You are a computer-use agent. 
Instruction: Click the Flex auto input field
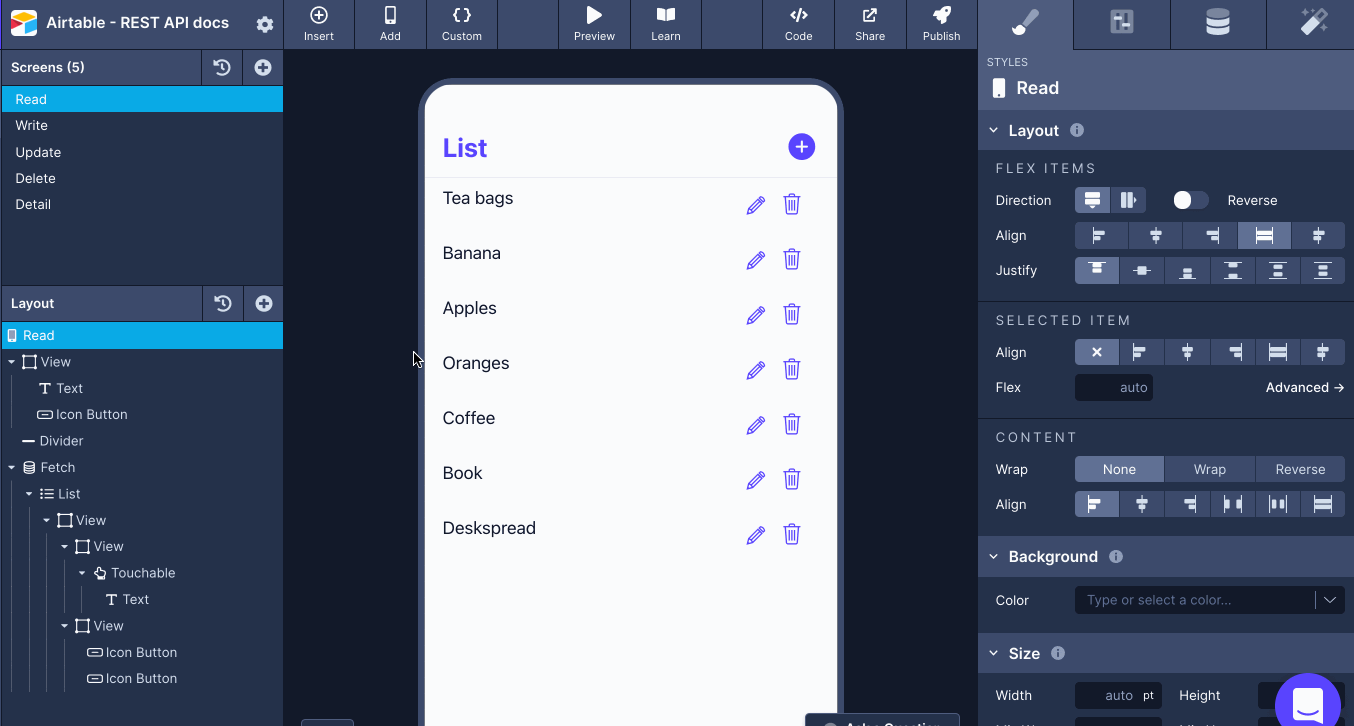click(x=1114, y=388)
